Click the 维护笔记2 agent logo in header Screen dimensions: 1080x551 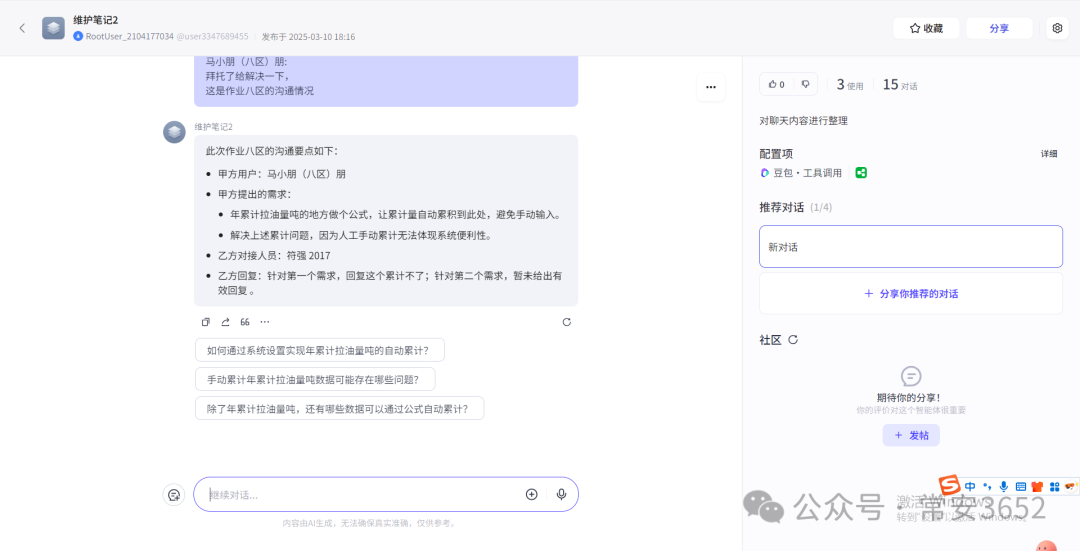pyautogui.click(x=53, y=28)
